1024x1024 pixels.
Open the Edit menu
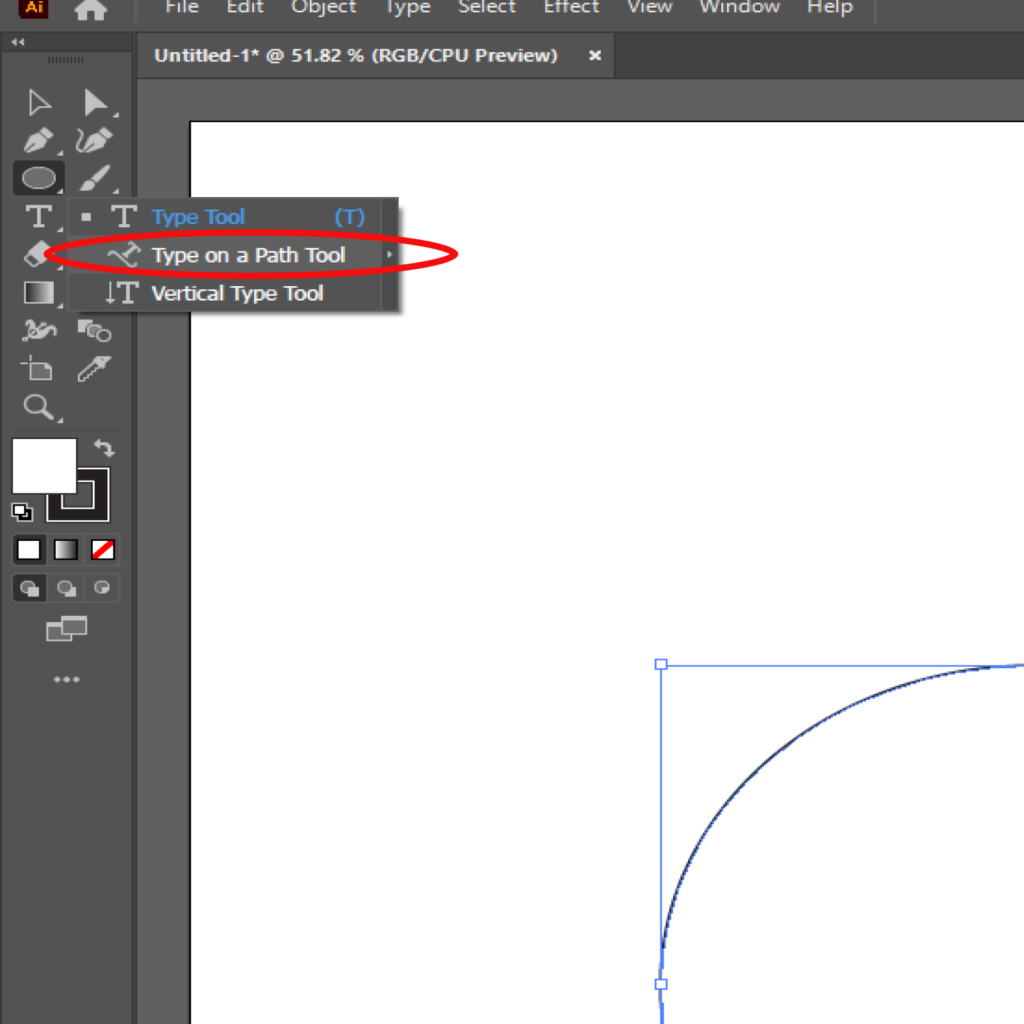[x=245, y=7]
